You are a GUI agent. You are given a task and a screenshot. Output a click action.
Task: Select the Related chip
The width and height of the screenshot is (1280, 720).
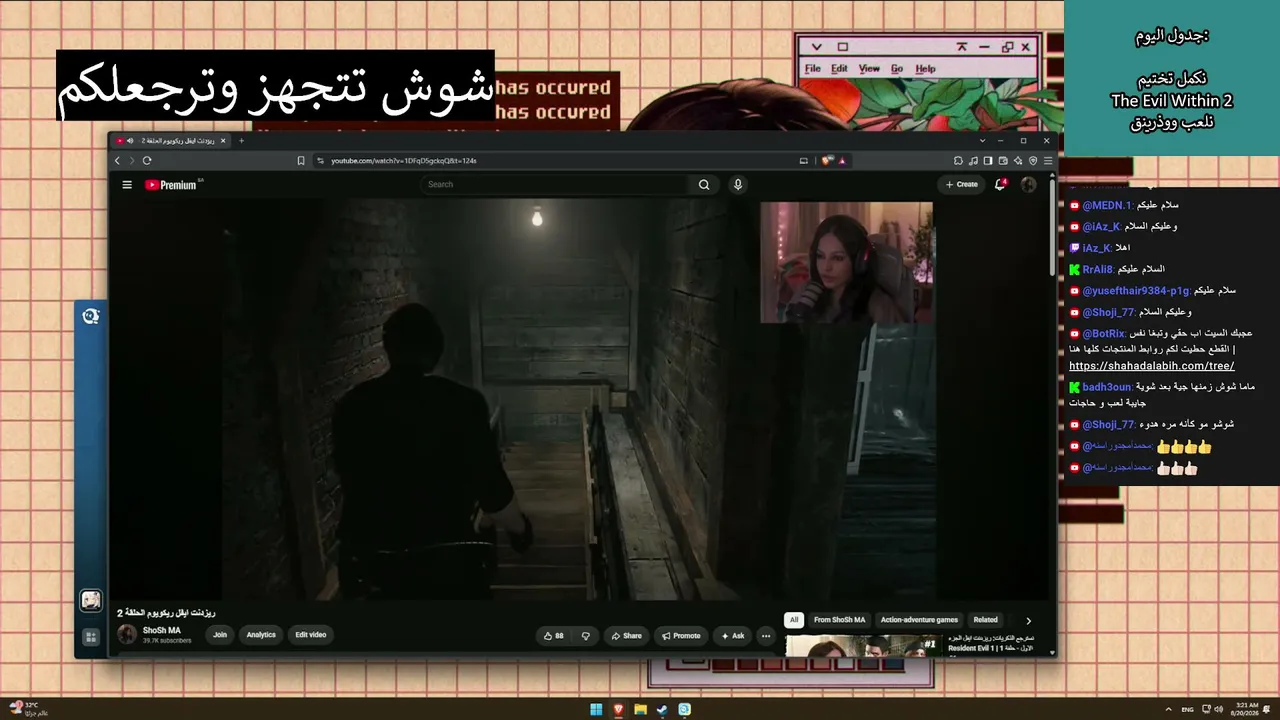pos(986,620)
